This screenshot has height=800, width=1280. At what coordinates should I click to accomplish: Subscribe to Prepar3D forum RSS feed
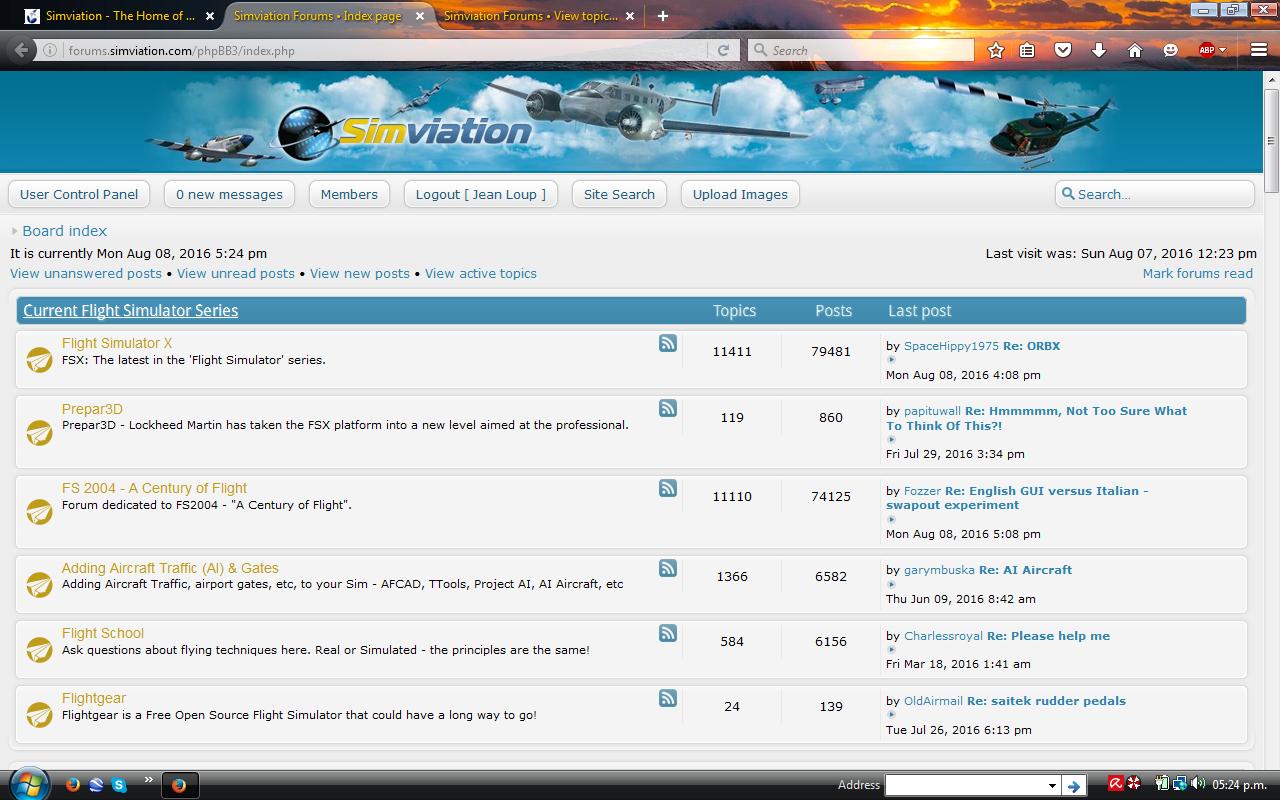coord(668,409)
